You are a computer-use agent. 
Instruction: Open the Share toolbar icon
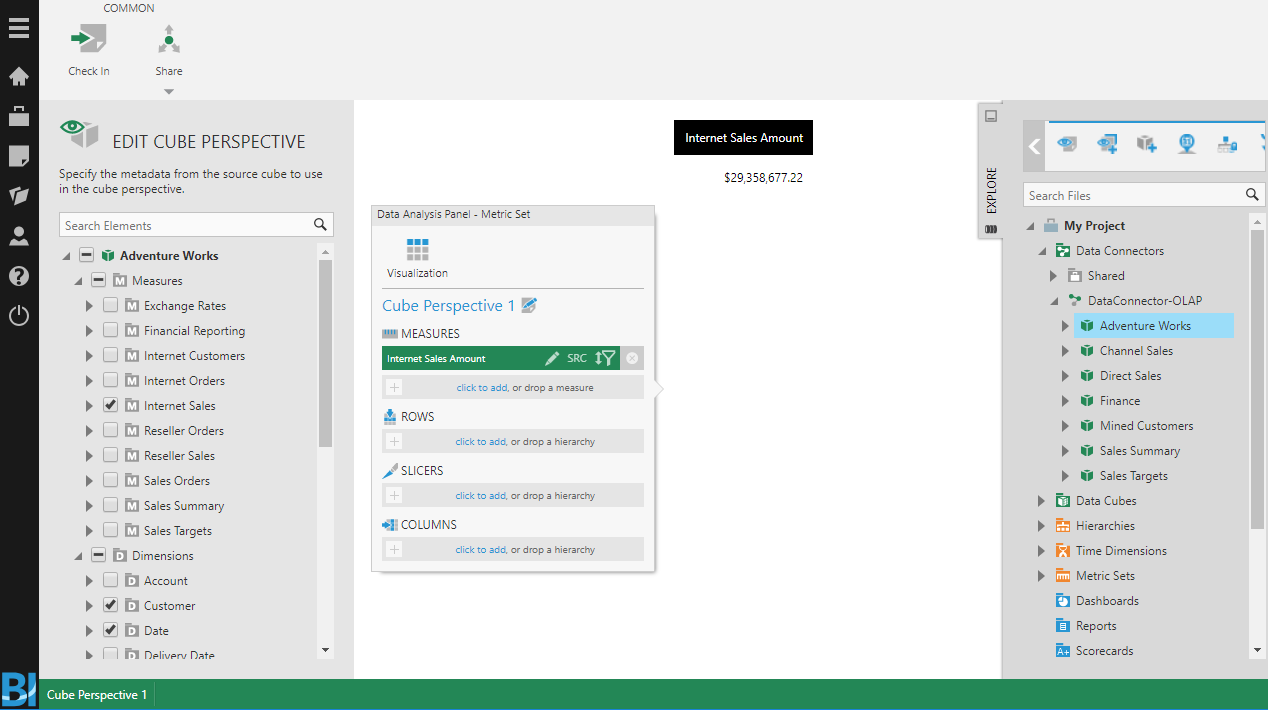[x=169, y=40]
